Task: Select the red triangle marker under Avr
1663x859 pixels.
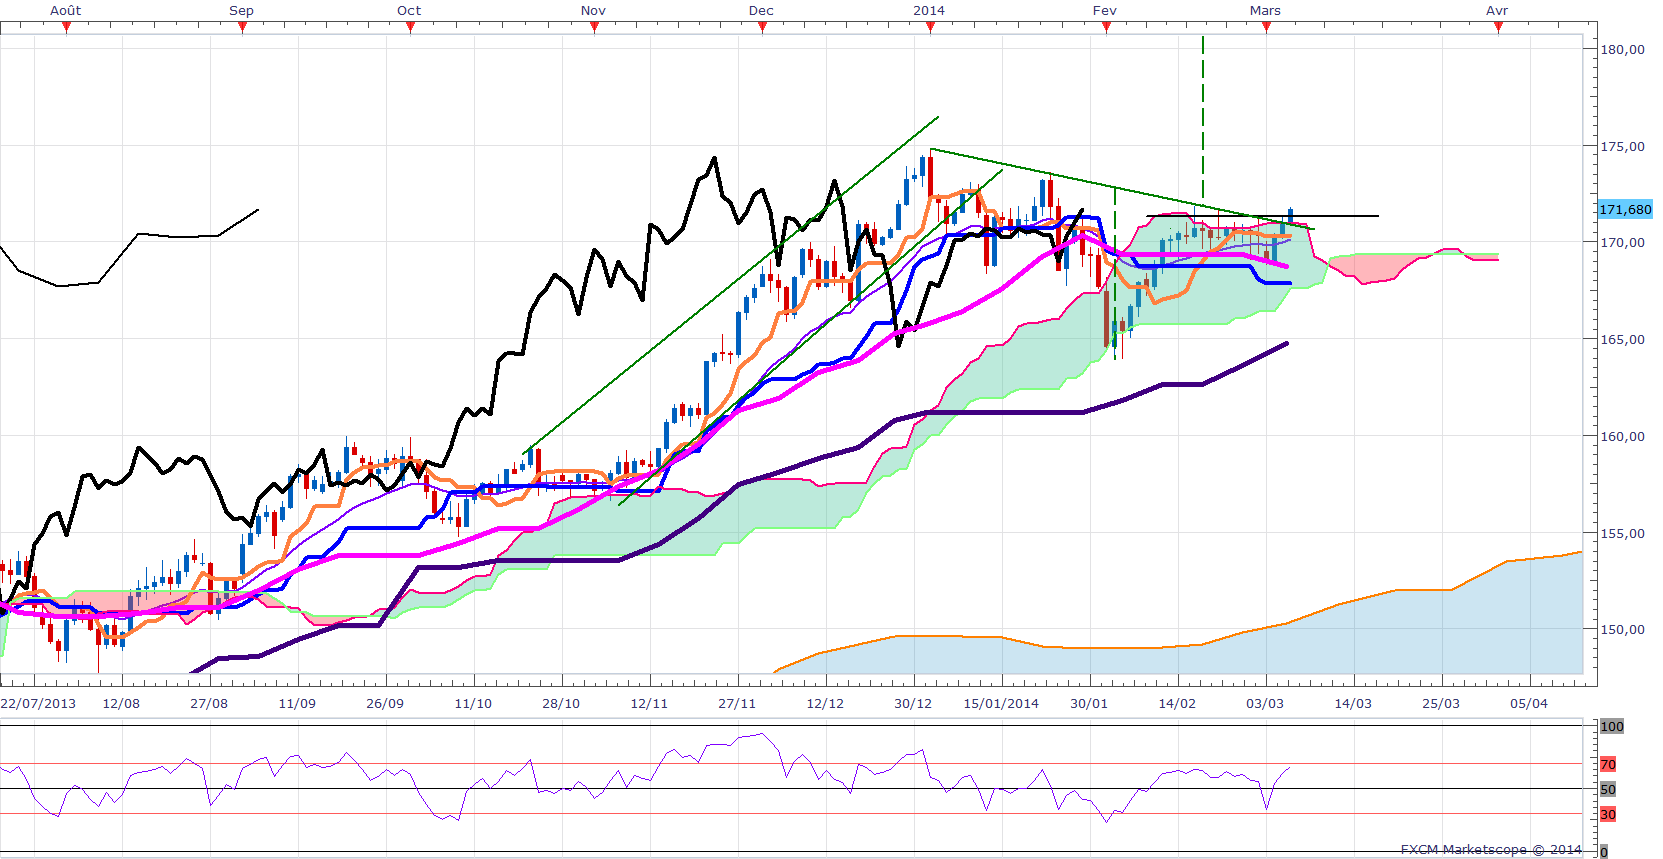Action: [x=1499, y=28]
